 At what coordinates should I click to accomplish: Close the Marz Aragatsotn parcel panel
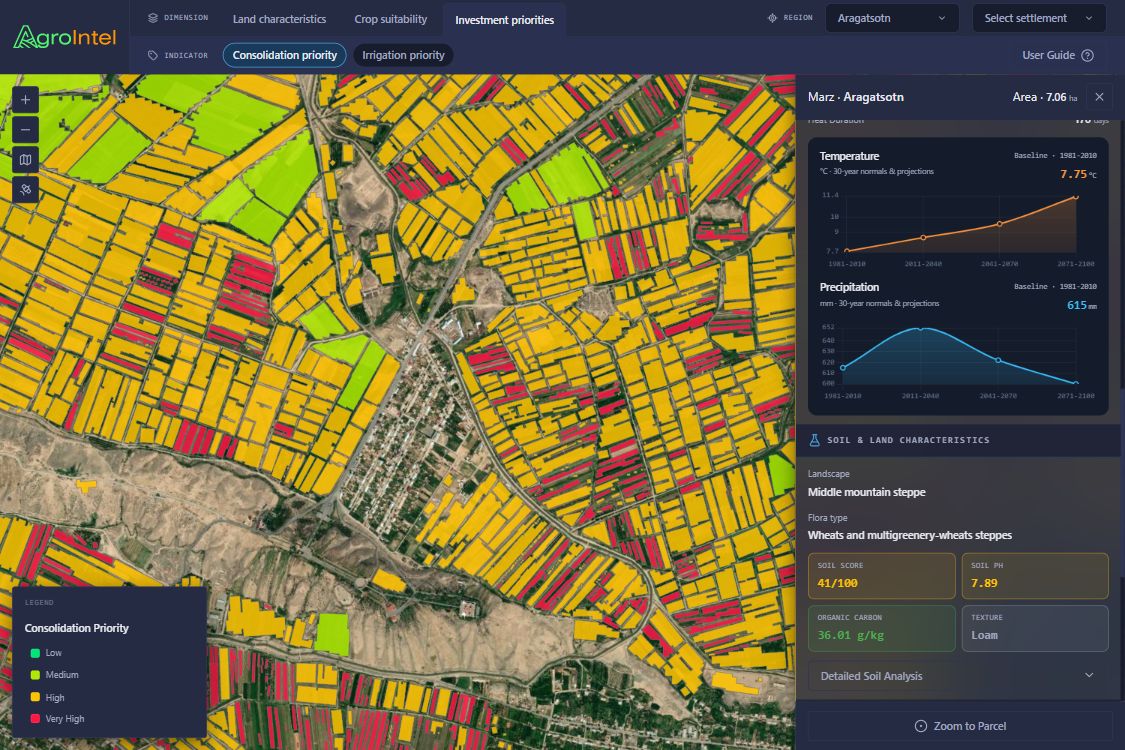(x=1099, y=97)
